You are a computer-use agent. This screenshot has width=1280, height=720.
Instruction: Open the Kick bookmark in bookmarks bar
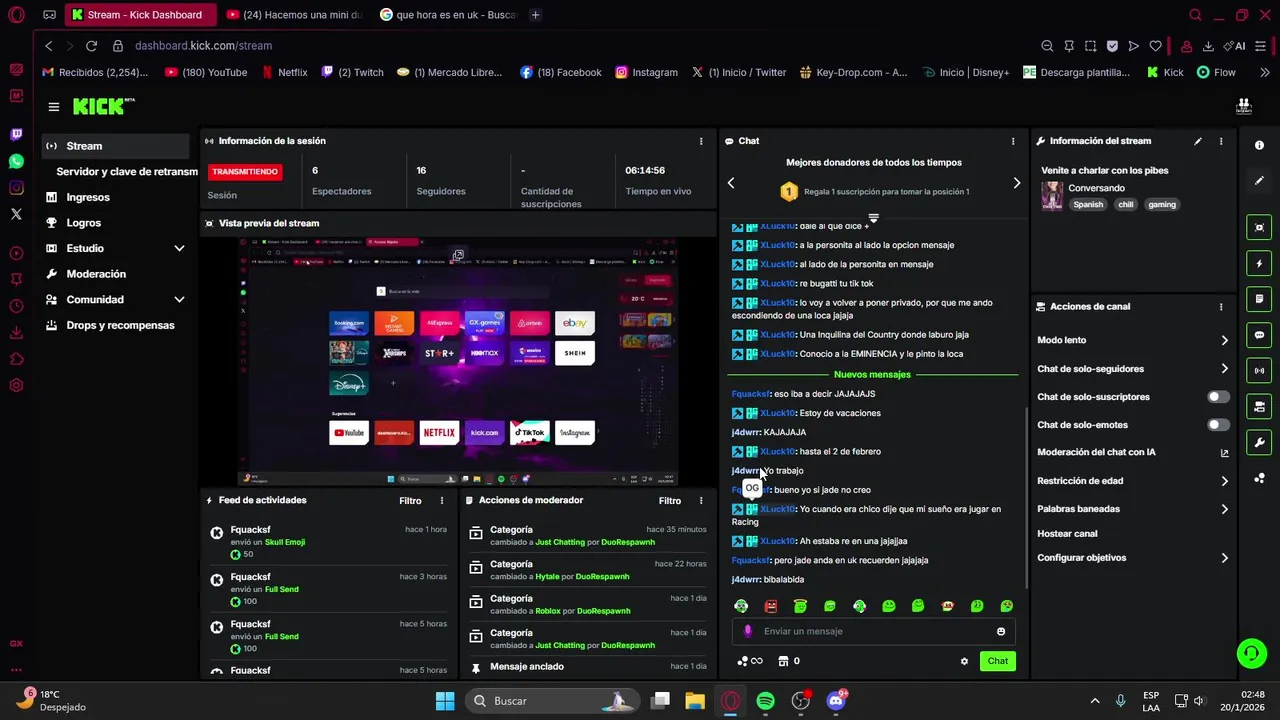[x=1165, y=72]
